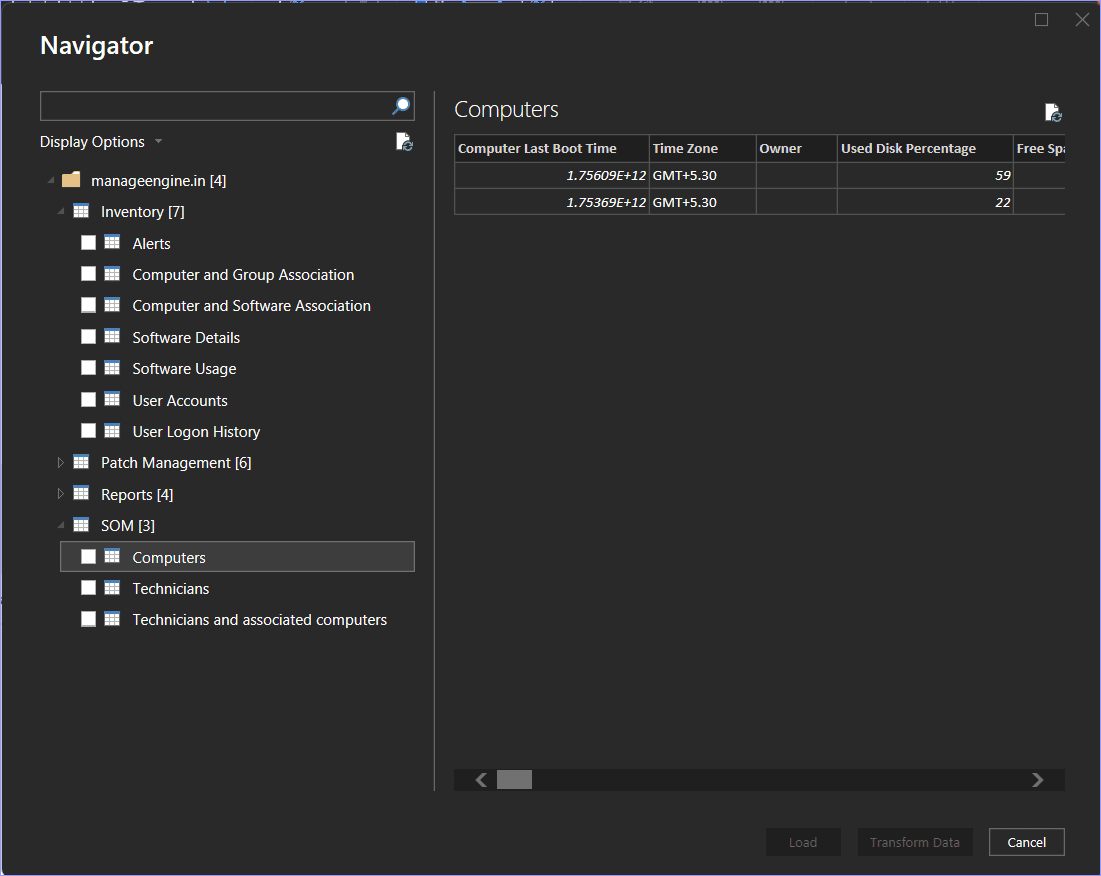Click the table icon beside Technicians
The width and height of the screenshot is (1101, 876).
tap(112, 587)
